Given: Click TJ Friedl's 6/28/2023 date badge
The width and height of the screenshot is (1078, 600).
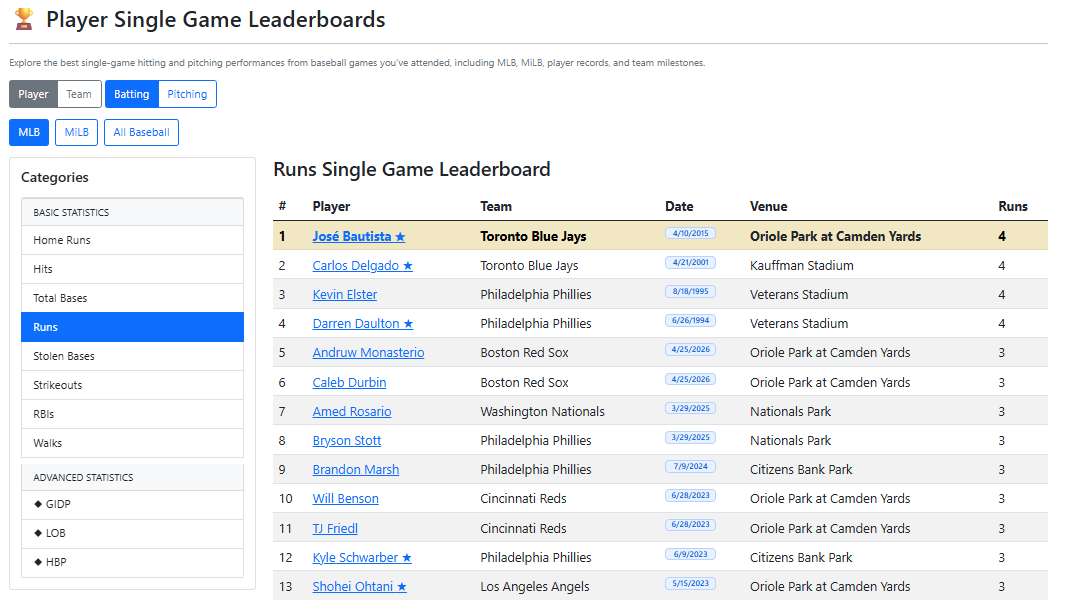Looking at the screenshot, I should coord(690,524).
